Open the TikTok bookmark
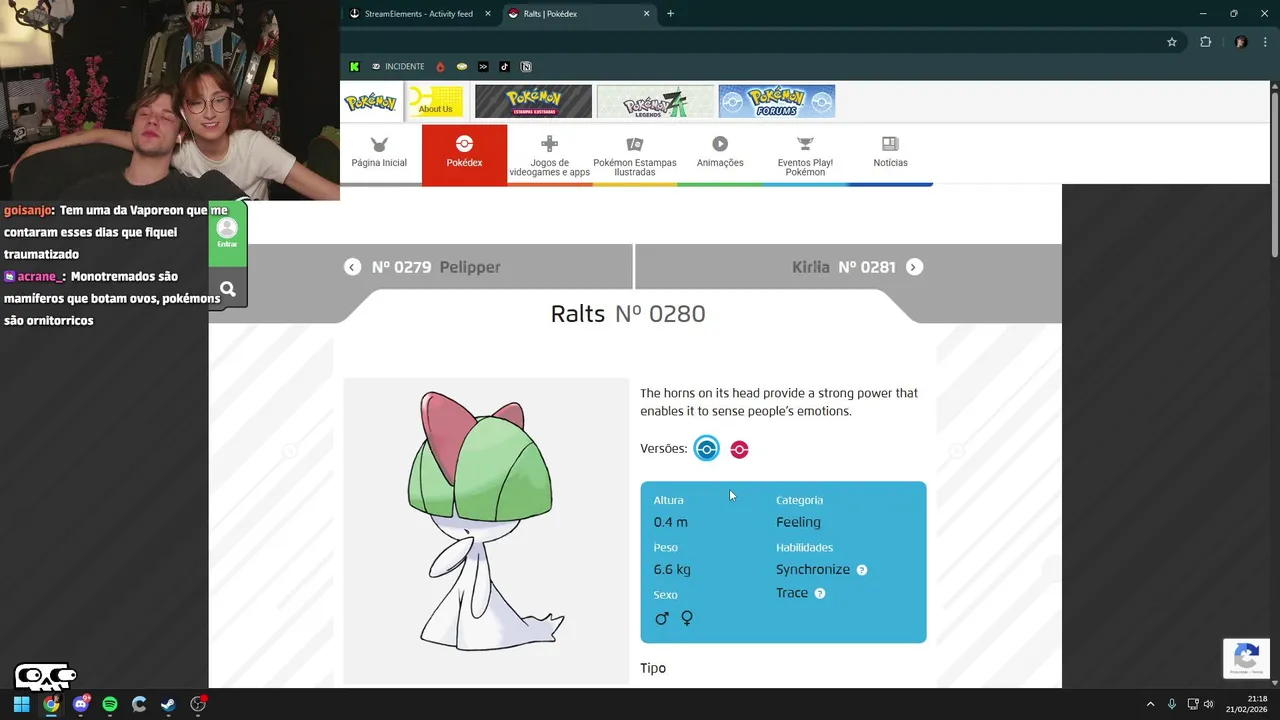Screen dimensions: 1280x720 click(504, 67)
